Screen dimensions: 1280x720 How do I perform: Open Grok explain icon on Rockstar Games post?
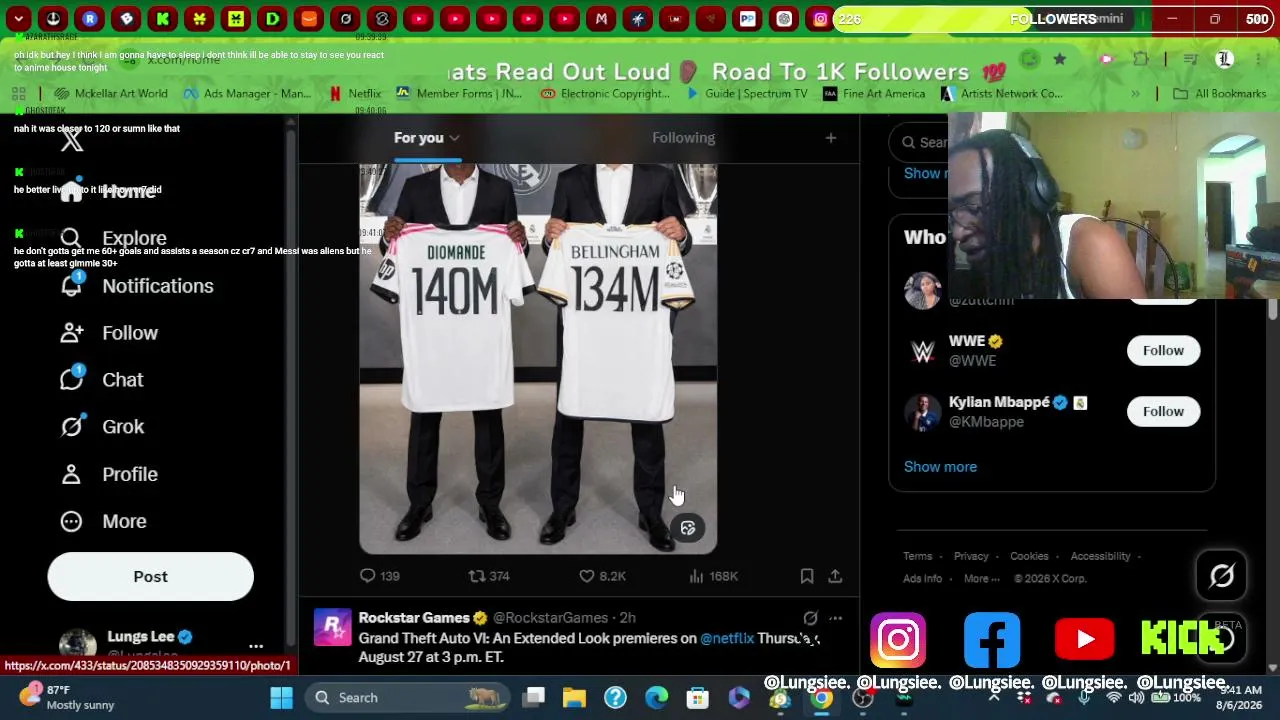[x=810, y=618]
